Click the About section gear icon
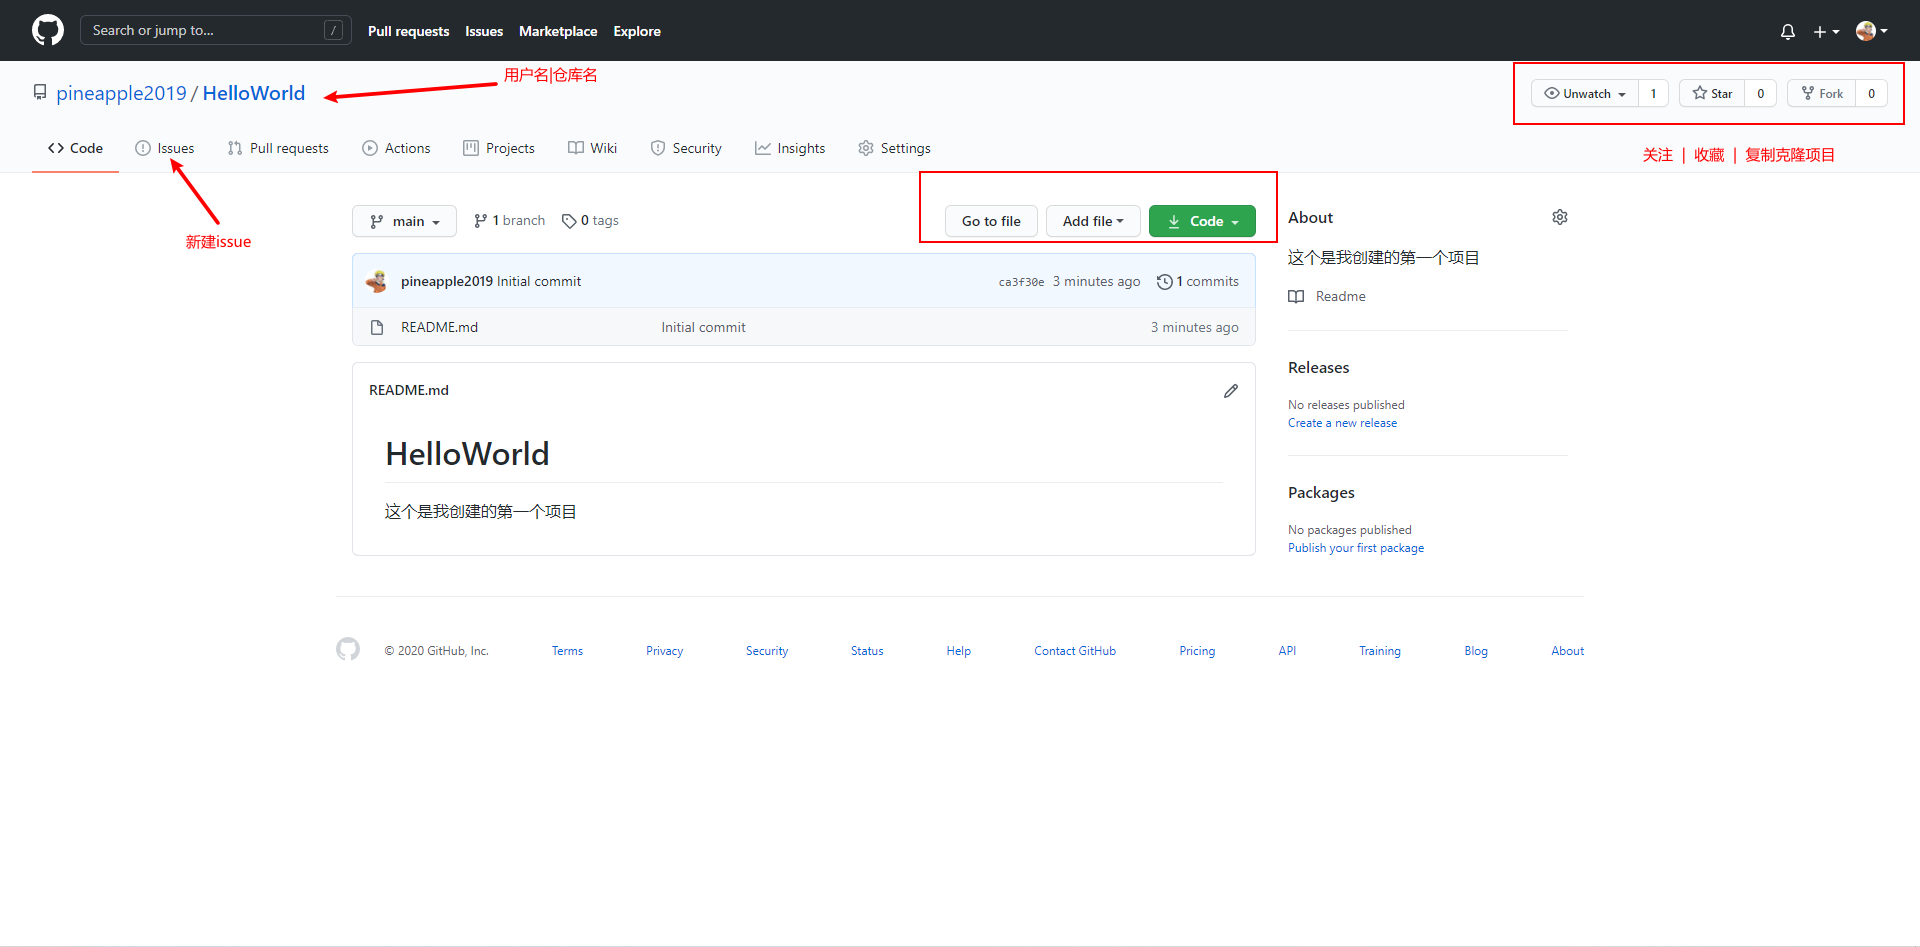The width and height of the screenshot is (1920, 947). point(1560,217)
